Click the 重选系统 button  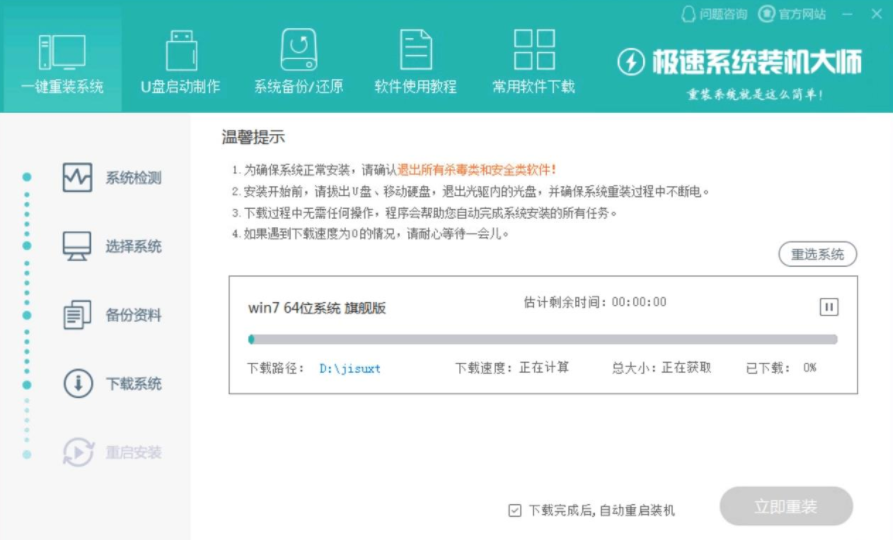click(817, 254)
